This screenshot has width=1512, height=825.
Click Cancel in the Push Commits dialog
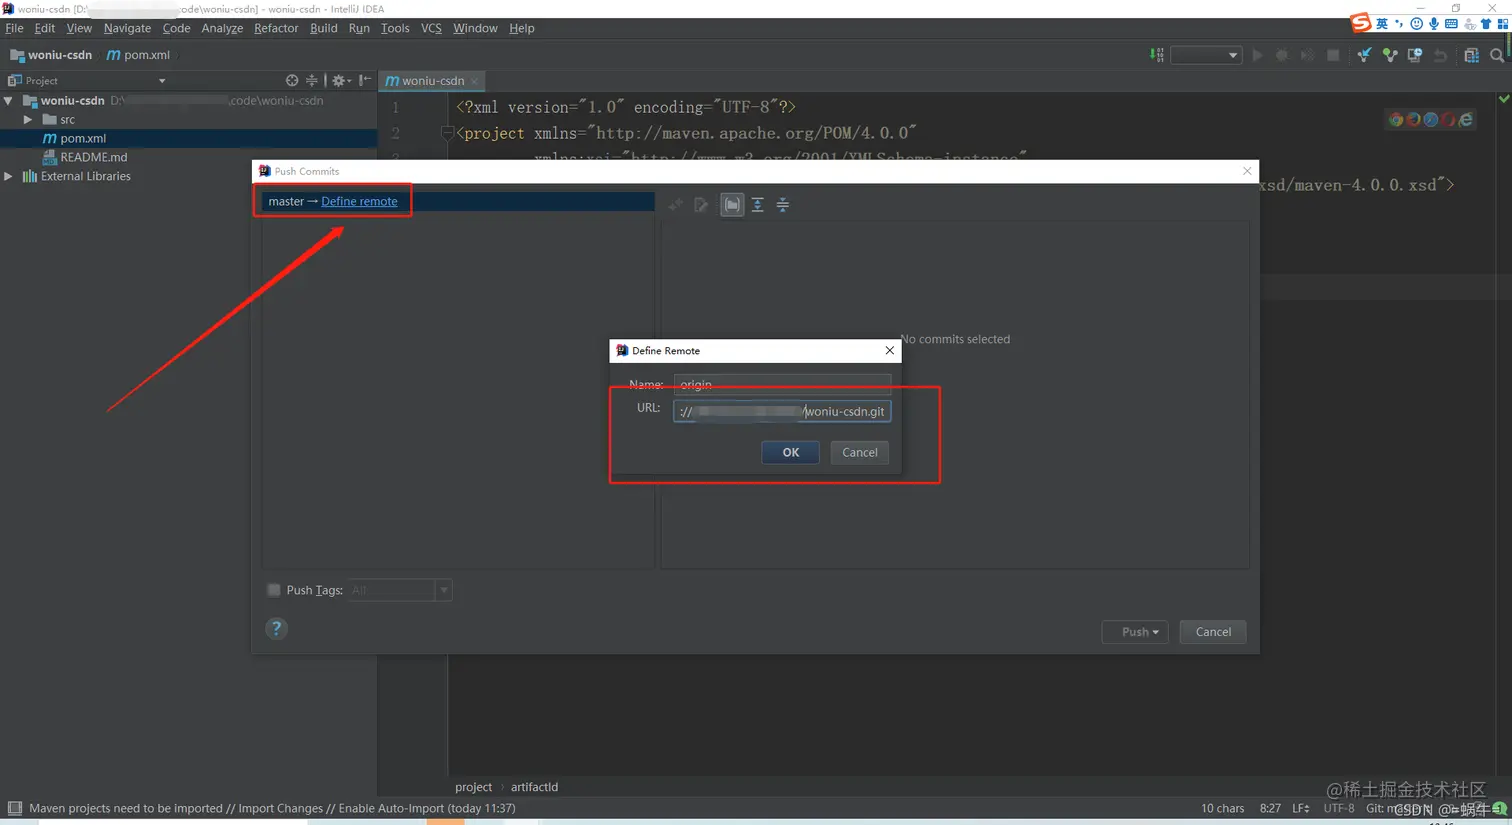click(1213, 632)
